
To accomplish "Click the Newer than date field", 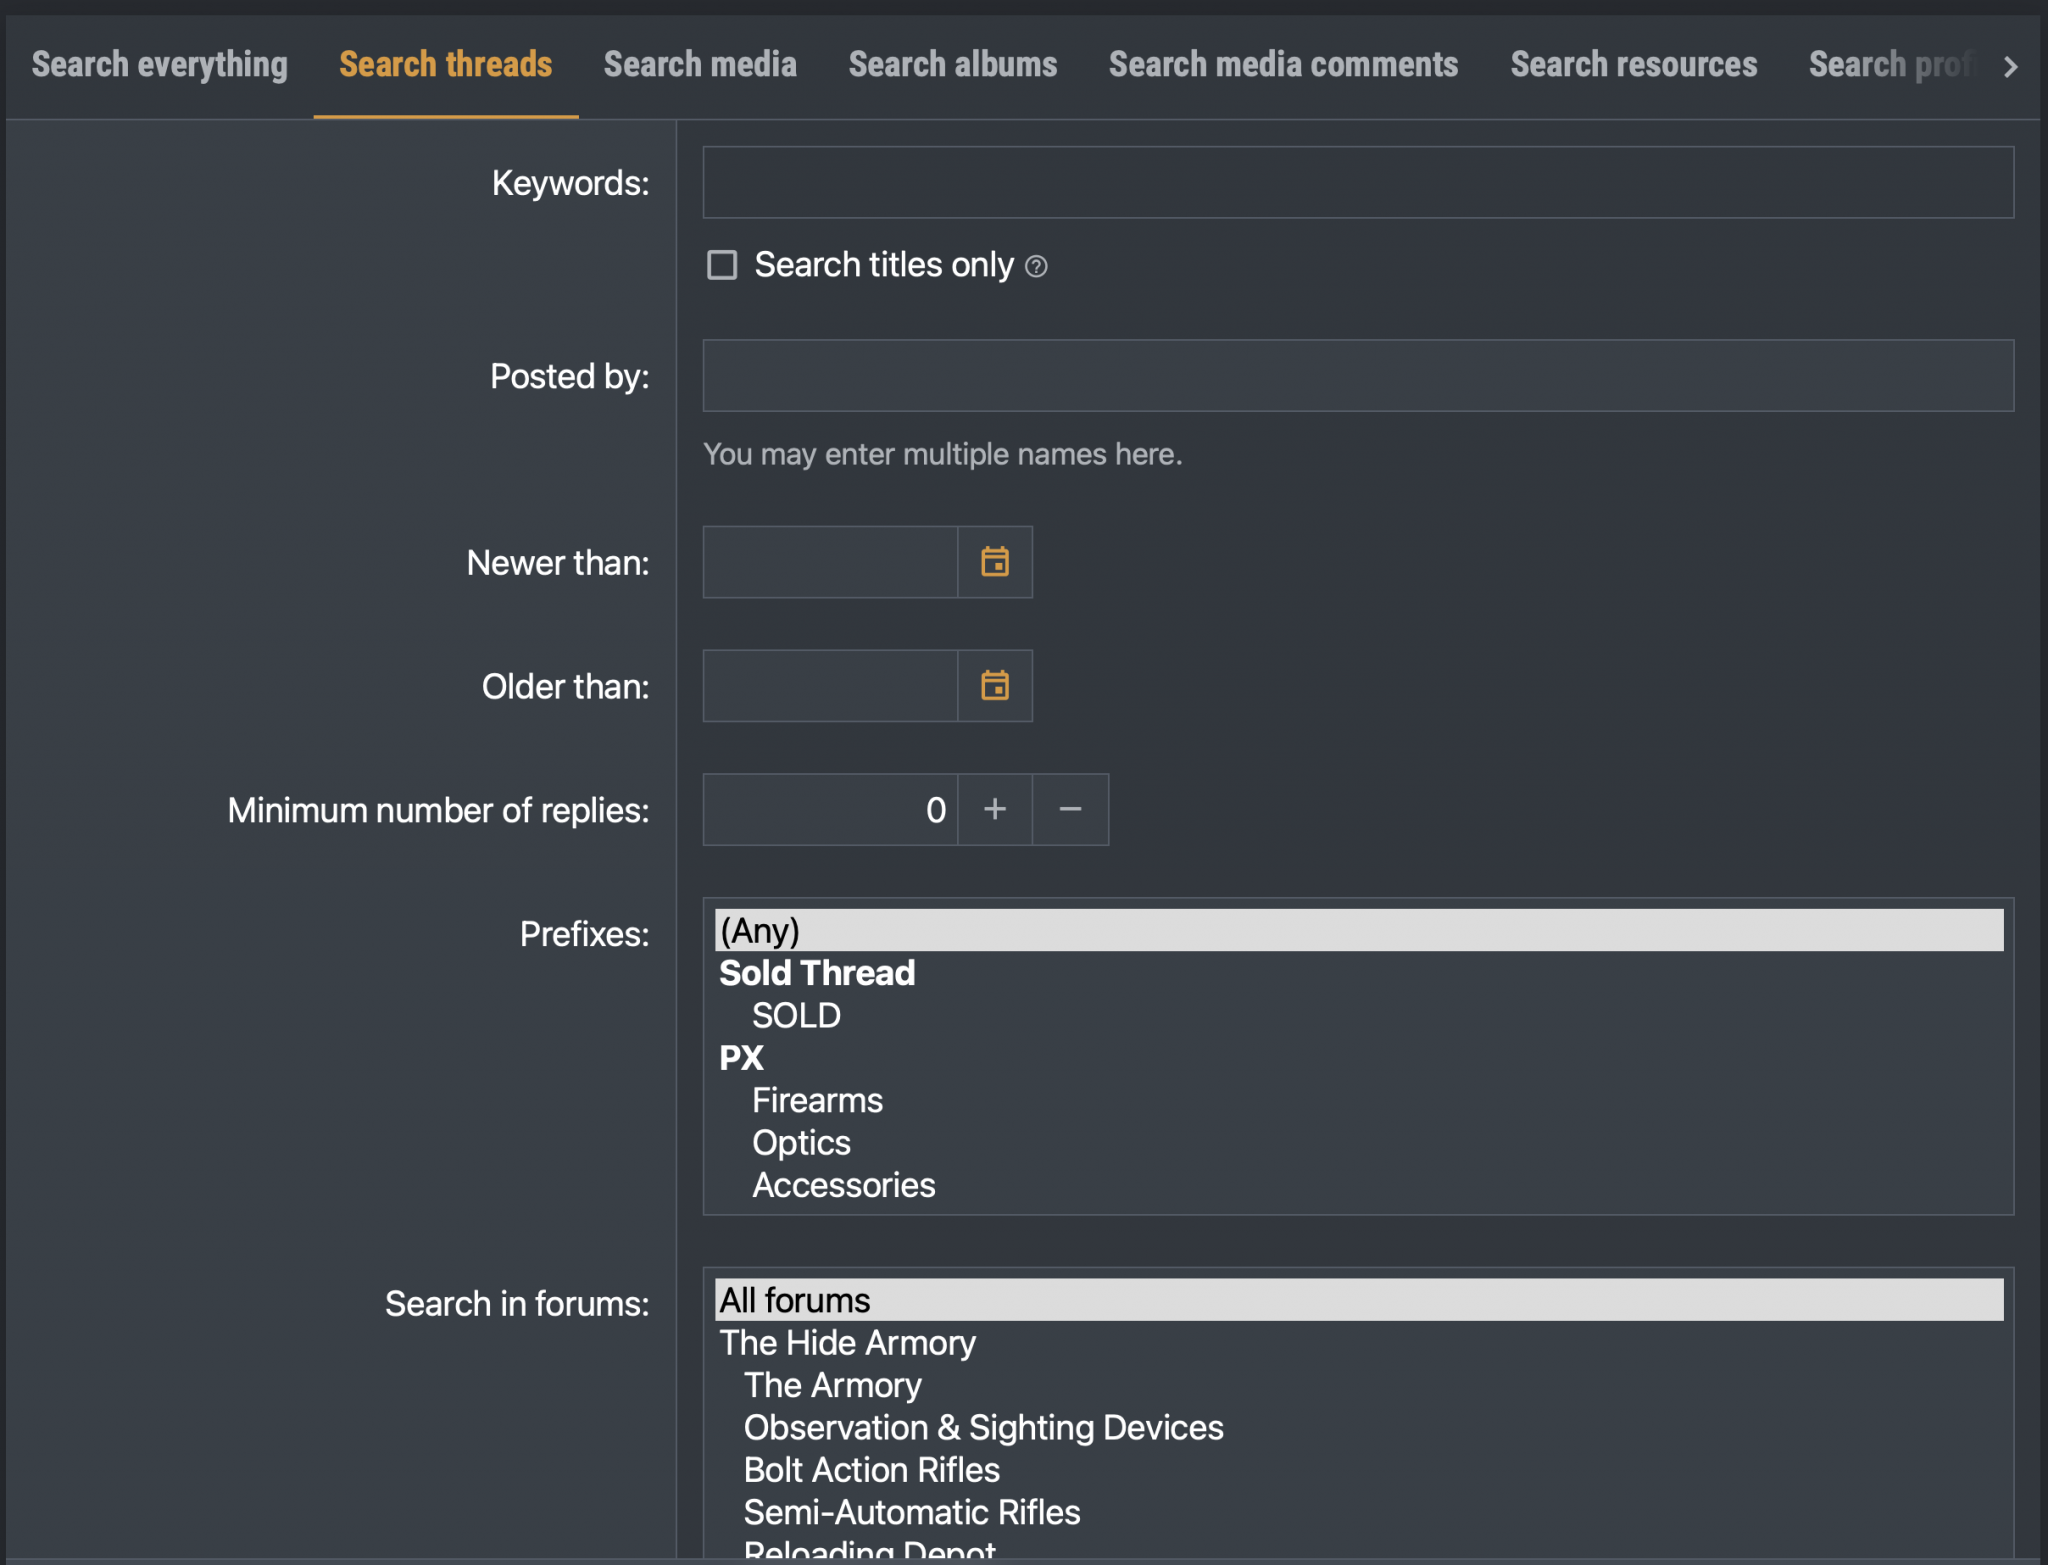I will point(830,562).
